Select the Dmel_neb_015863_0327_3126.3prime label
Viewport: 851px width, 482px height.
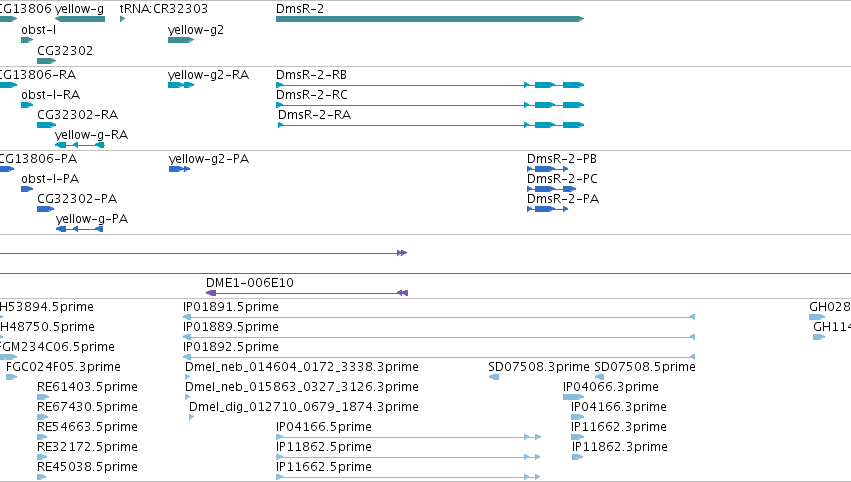click(302, 387)
